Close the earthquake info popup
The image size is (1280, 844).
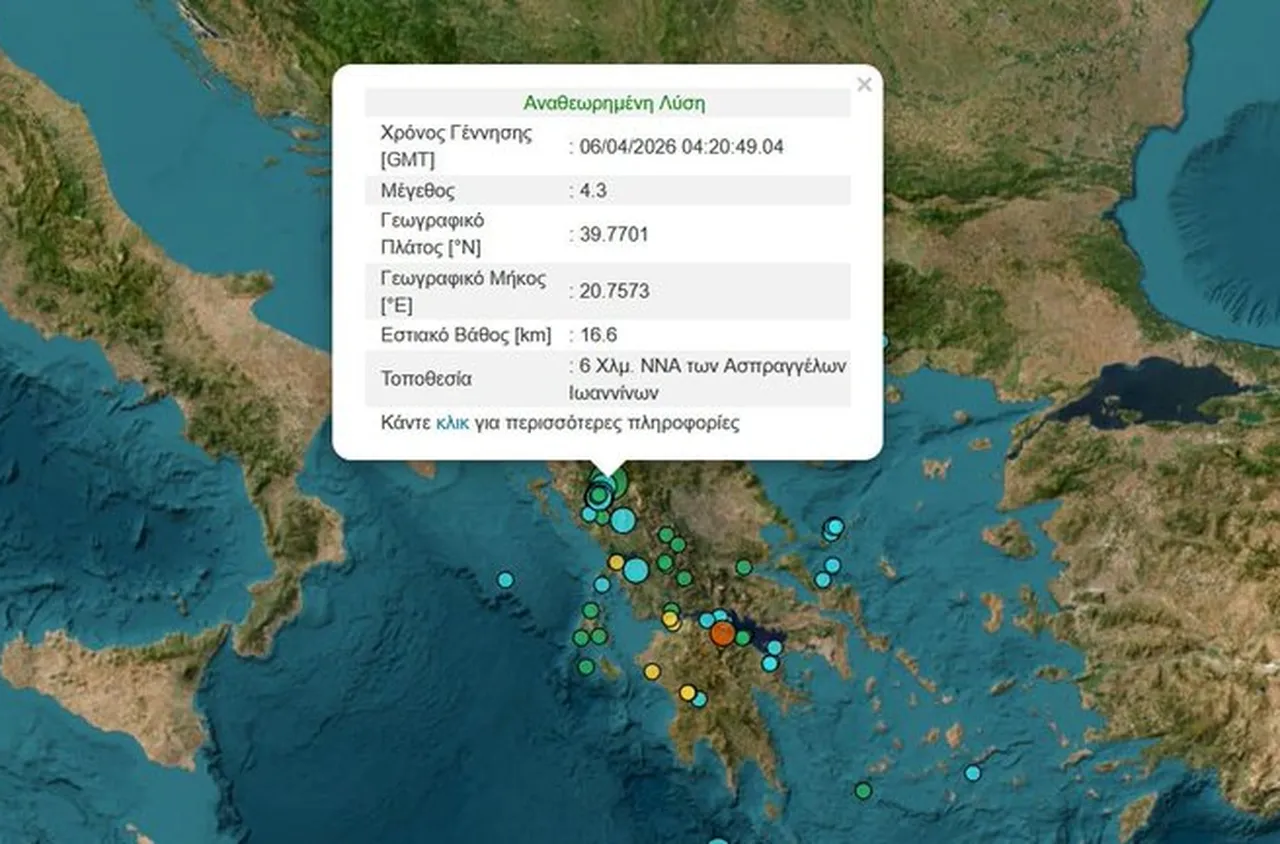(x=864, y=85)
